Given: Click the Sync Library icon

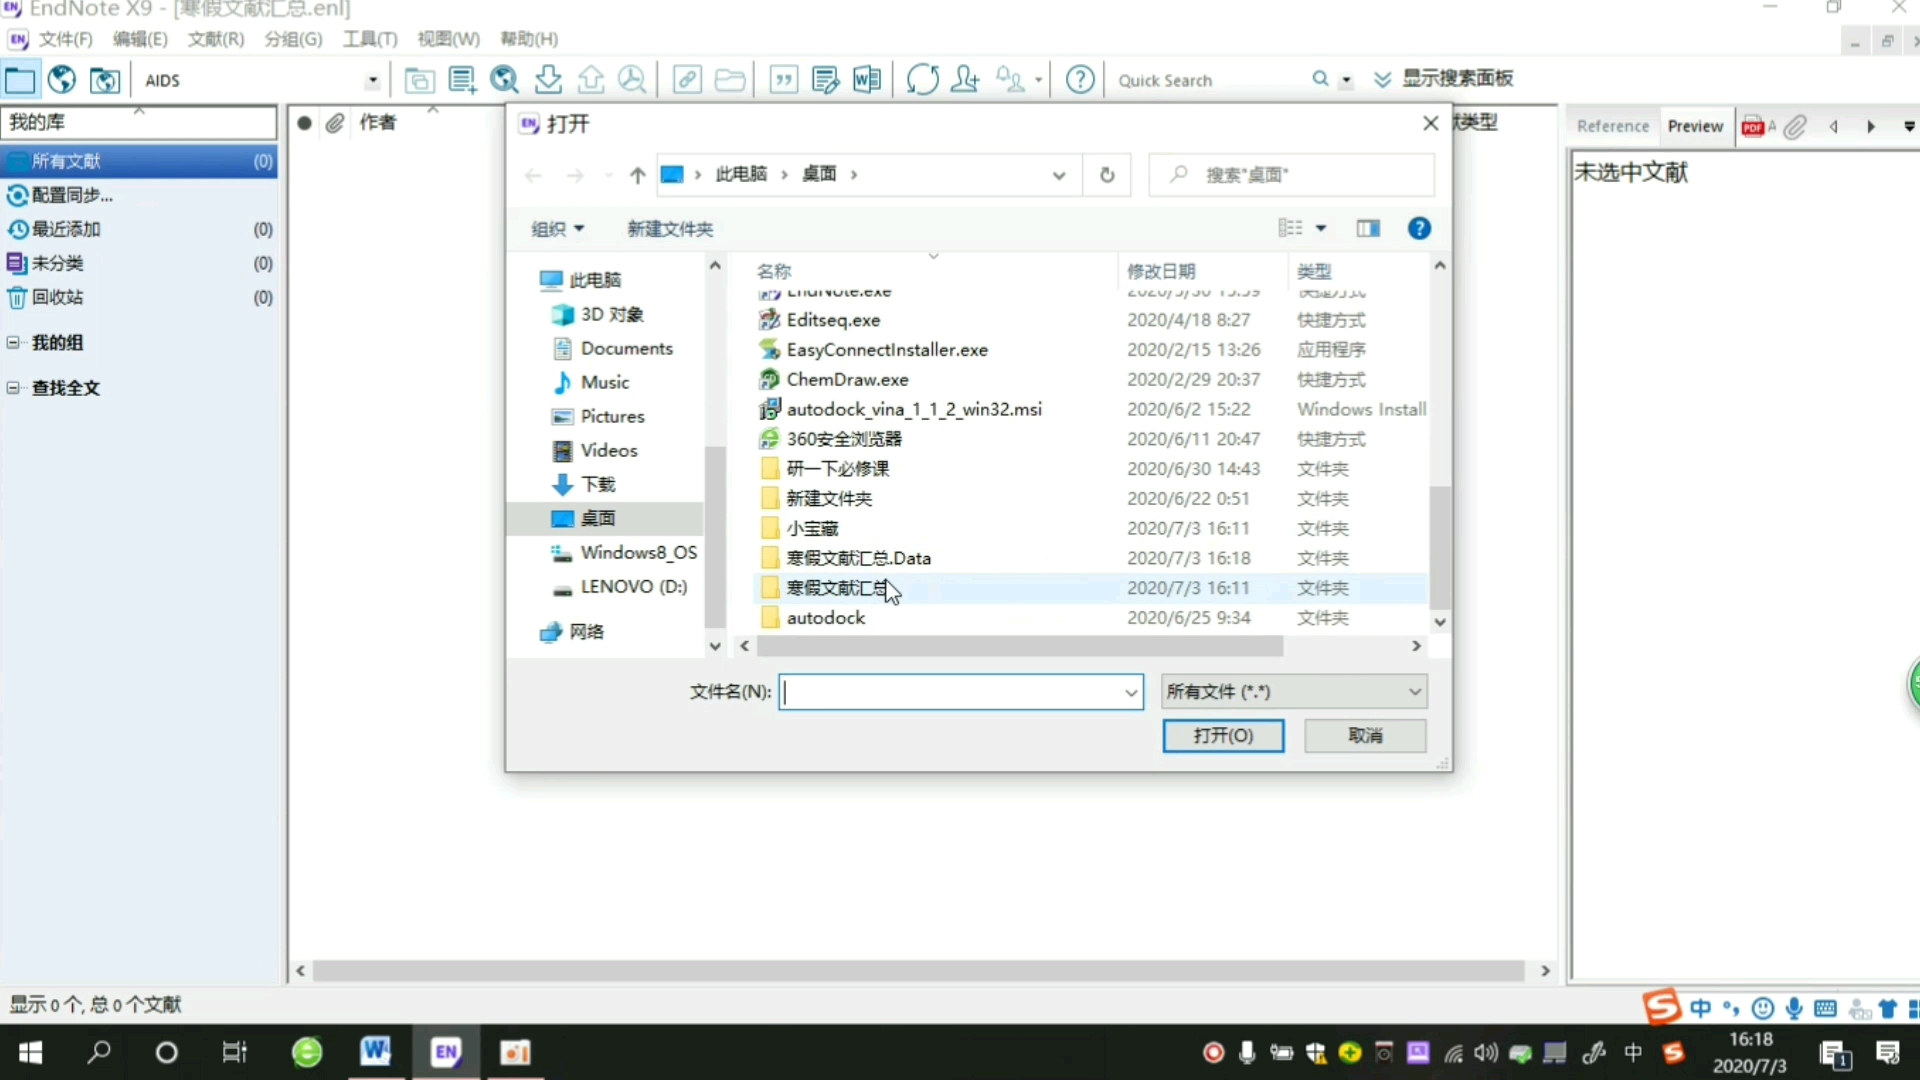Looking at the screenshot, I should [x=922, y=79].
